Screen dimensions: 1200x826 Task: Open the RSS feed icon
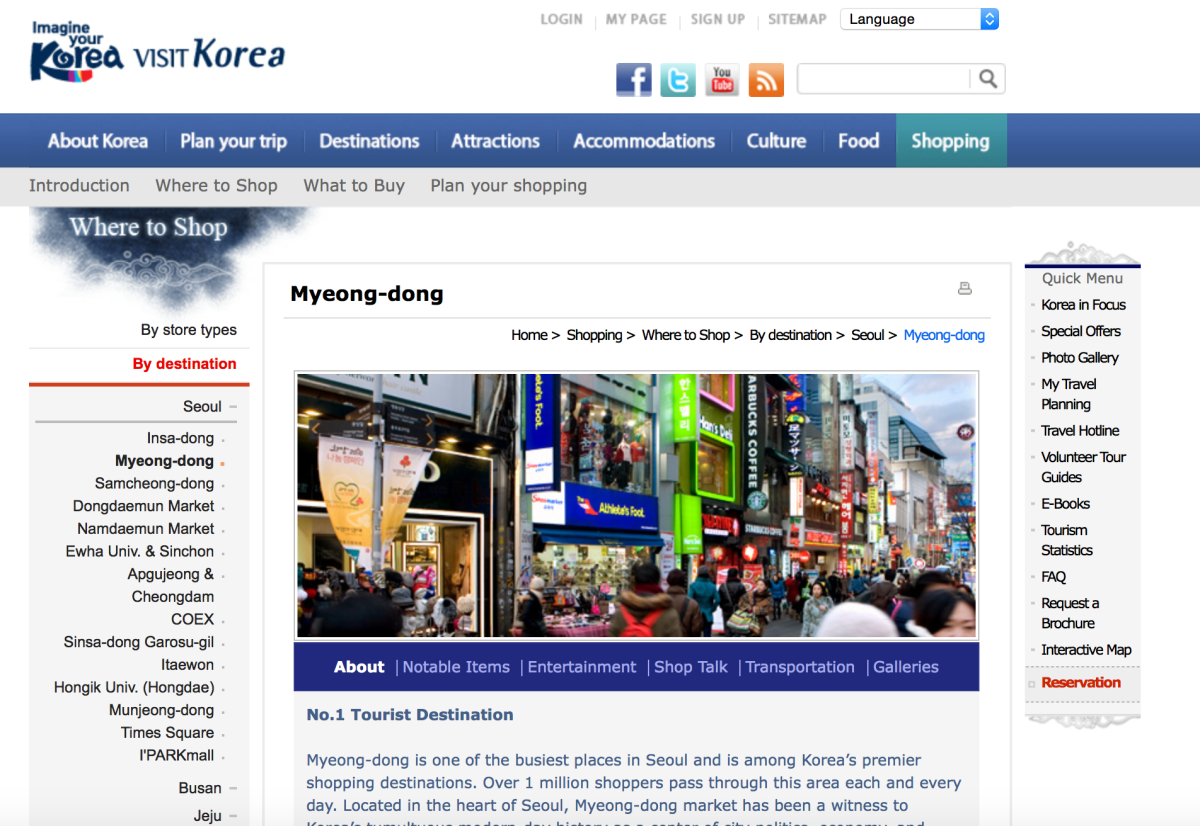766,80
